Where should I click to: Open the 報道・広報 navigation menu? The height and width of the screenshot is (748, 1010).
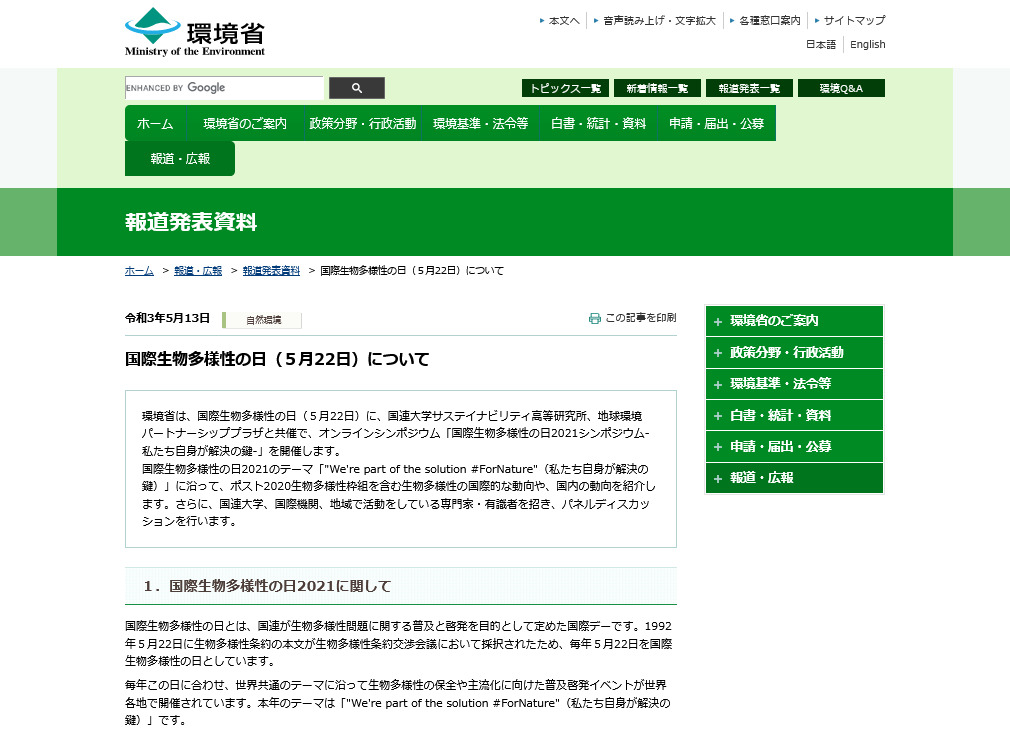[179, 158]
